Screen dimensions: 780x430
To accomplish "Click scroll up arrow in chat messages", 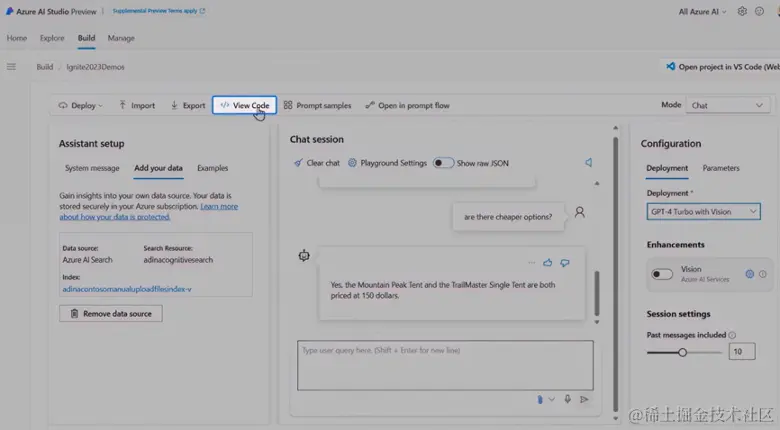I will pos(596,184).
